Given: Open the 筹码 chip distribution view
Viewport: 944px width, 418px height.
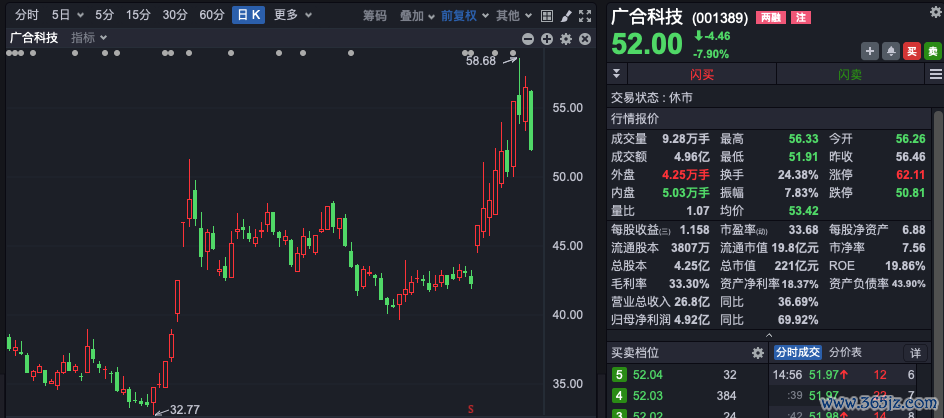Looking at the screenshot, I should pos(374,16).
